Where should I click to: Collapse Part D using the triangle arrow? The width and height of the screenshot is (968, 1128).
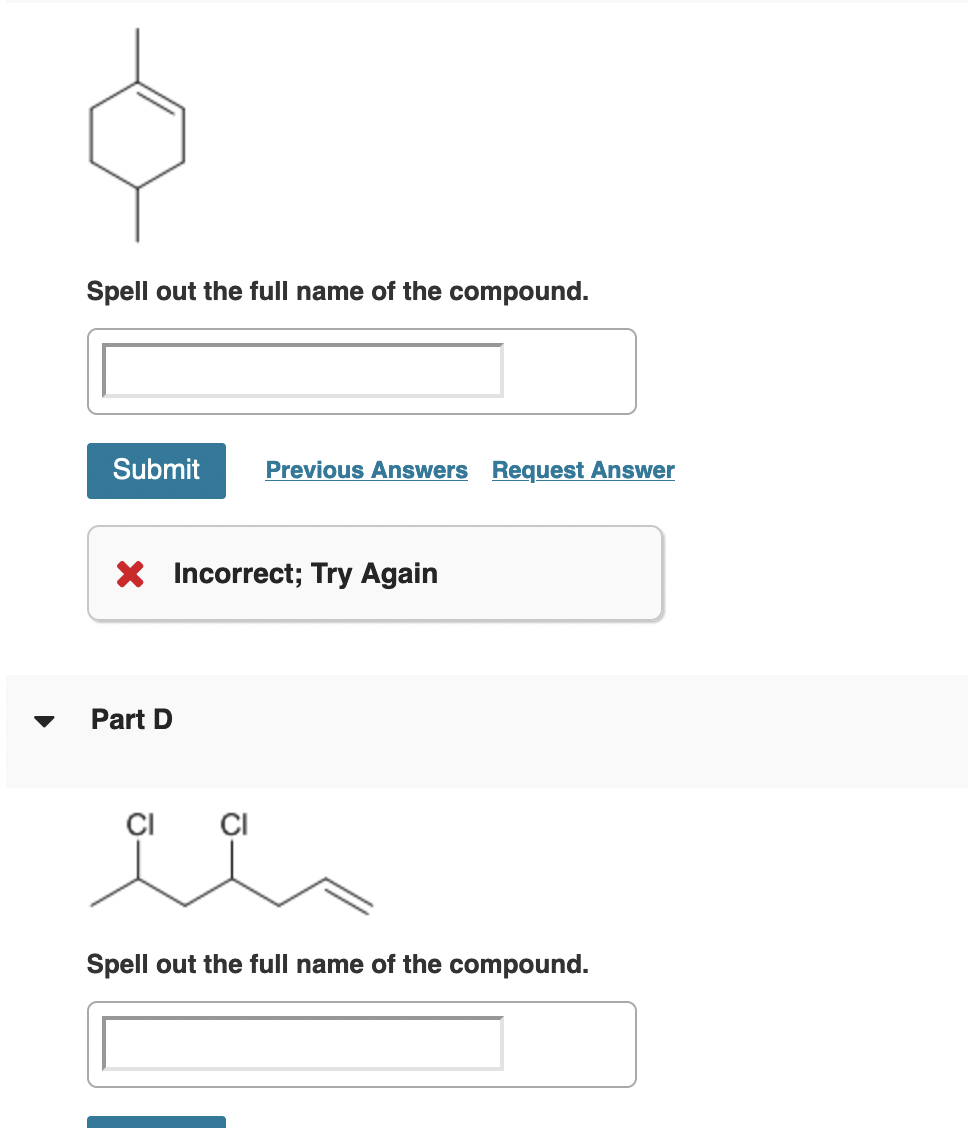click(43, 720)
